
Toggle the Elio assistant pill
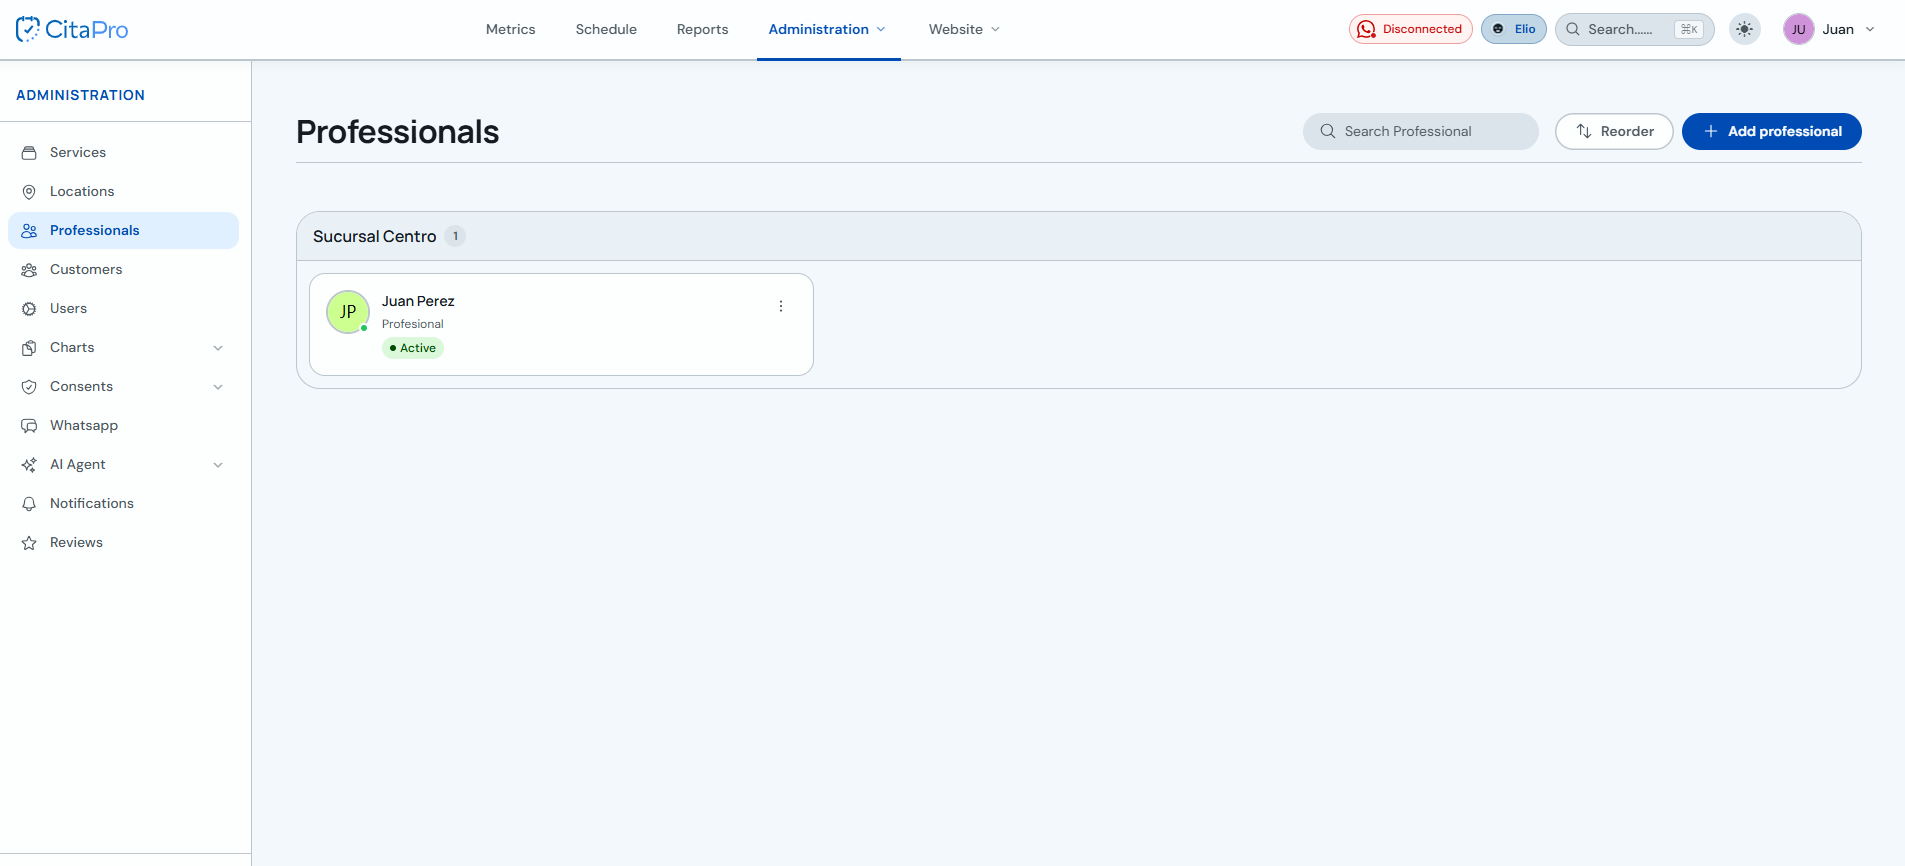click(x=1514, y=29)
